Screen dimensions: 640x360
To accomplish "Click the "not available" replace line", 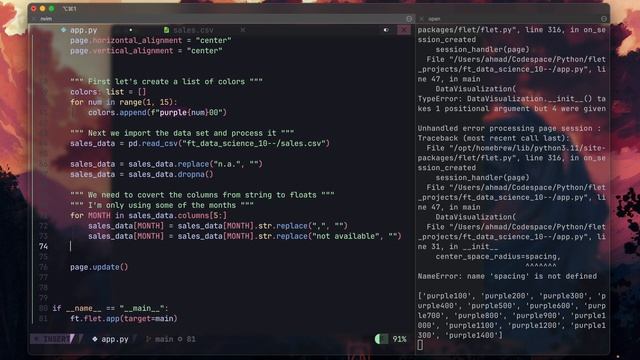I will point(244,236).
